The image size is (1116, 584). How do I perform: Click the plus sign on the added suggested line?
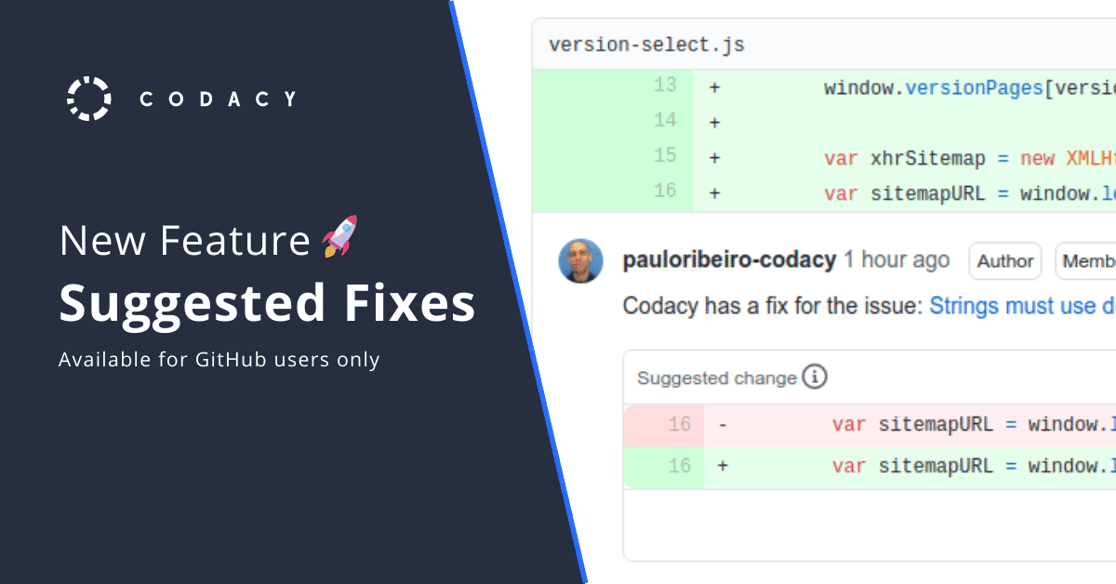point(723,466)
